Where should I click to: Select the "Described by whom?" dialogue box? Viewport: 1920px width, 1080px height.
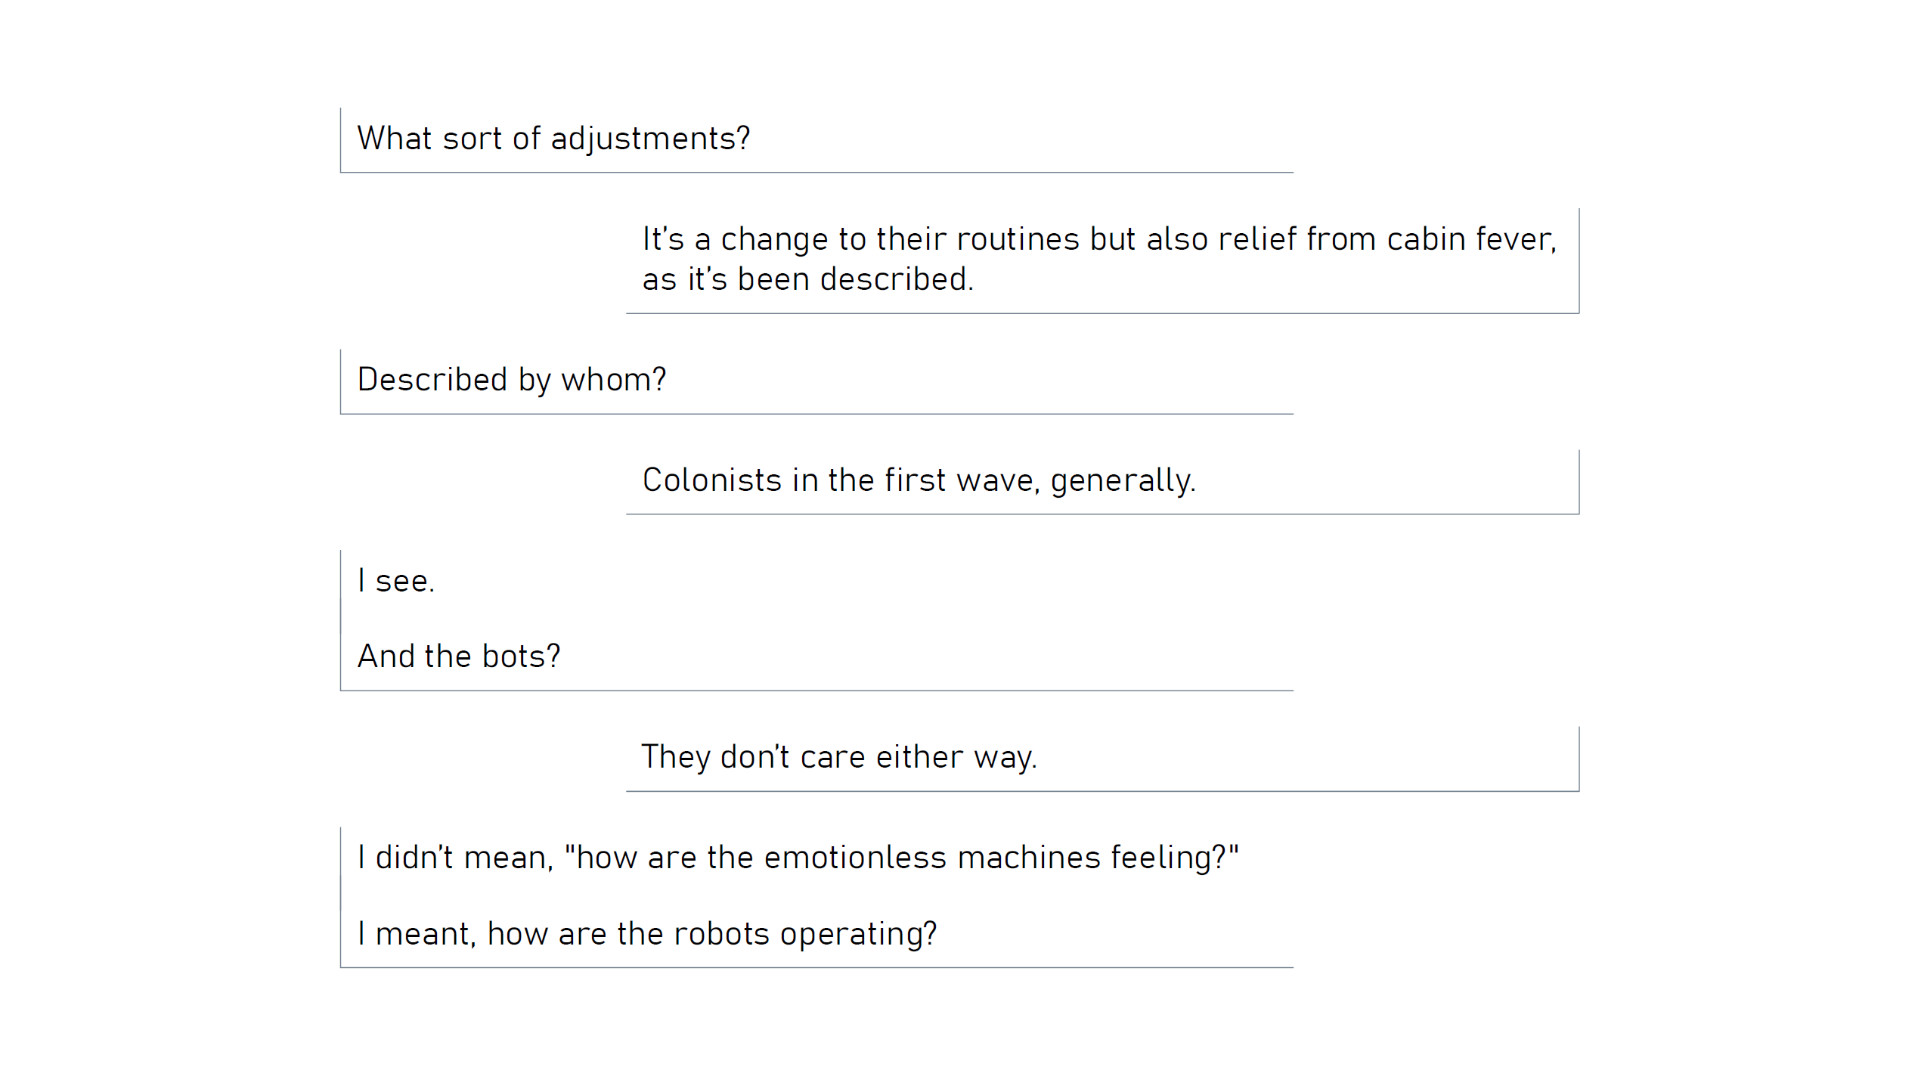511,380
